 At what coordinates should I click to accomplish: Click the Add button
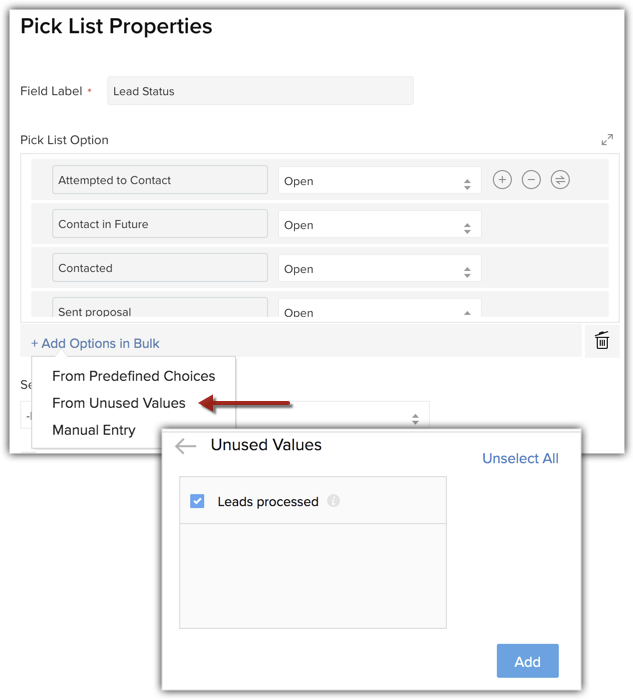point(527,661)
